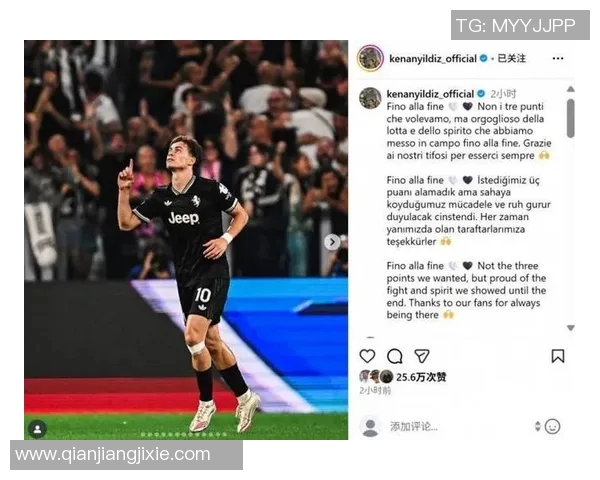Open comments via speech bubble icon
Image resolution: width=600 pixels, height=480 pixels.
click(395, 356)
